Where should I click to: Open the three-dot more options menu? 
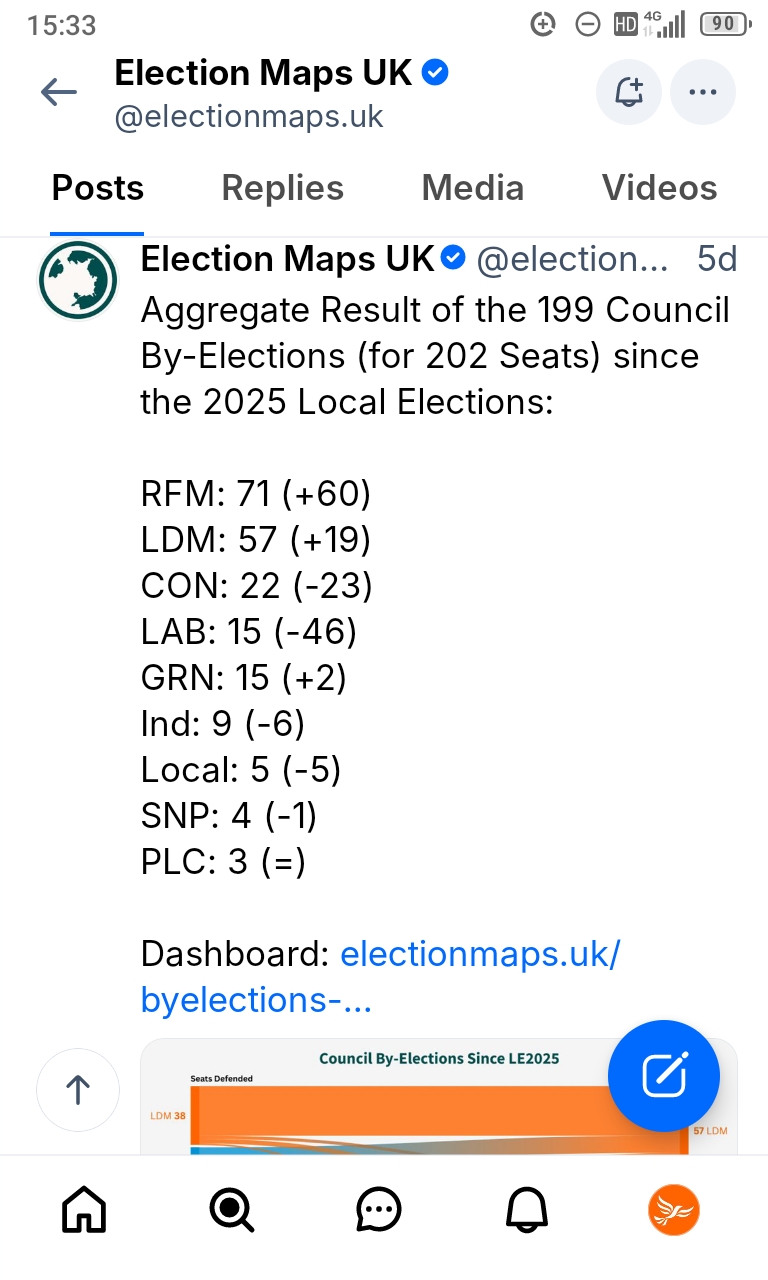pyautogui.click(x=703, y=93)
